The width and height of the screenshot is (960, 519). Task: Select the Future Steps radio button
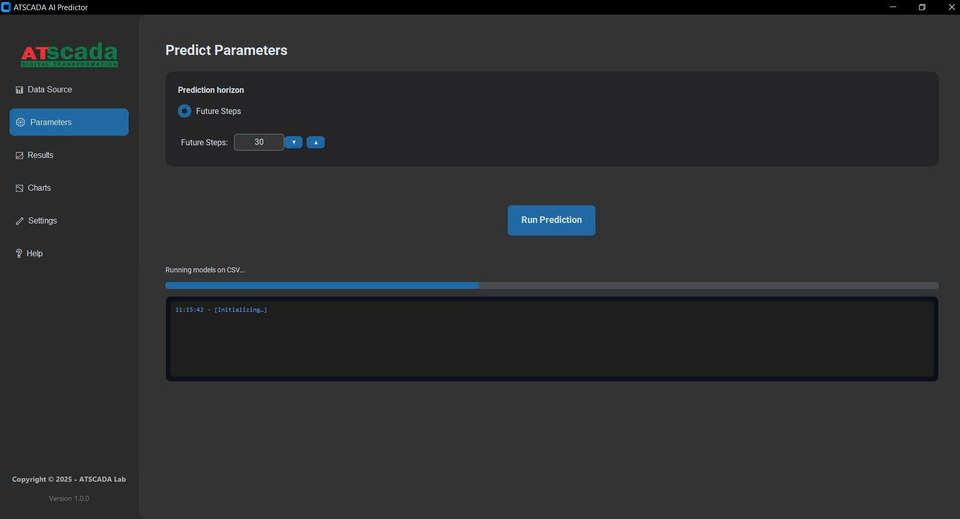click(x=184, y=111)
